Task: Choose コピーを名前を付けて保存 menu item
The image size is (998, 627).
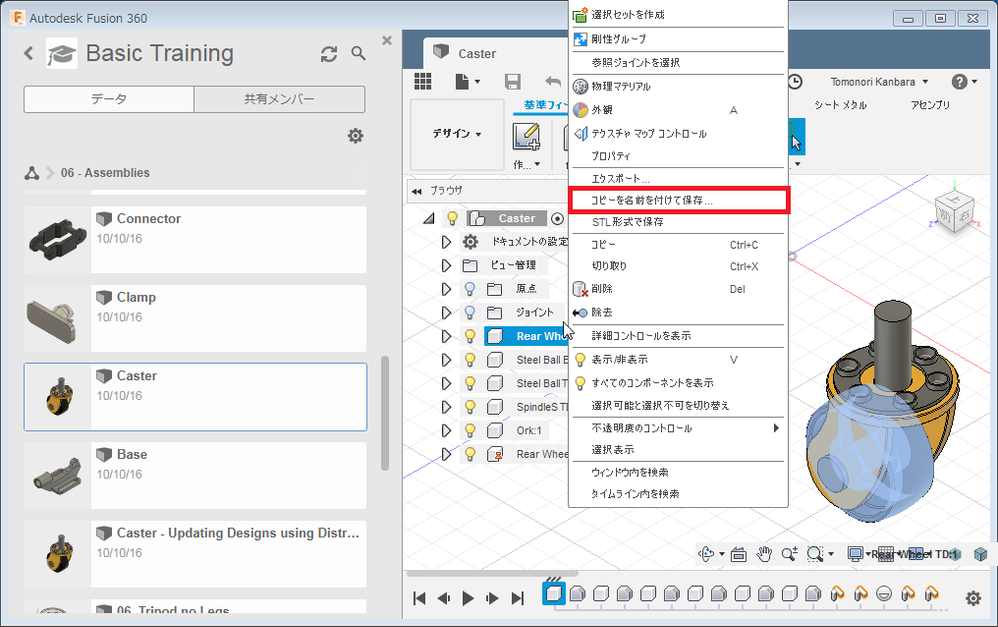Action: click(x=678, y=200)
